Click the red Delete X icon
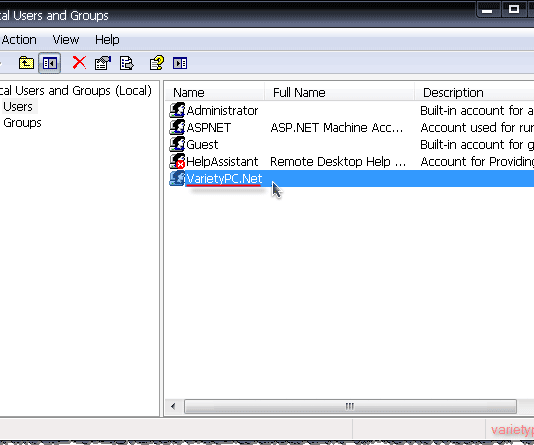This screenshot has width=534, height=445. pos(79,63)
